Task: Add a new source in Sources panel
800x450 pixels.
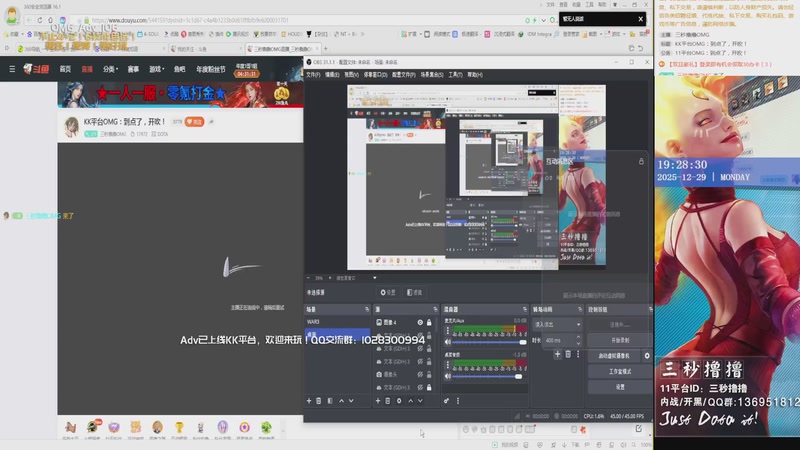Action: 378,401
